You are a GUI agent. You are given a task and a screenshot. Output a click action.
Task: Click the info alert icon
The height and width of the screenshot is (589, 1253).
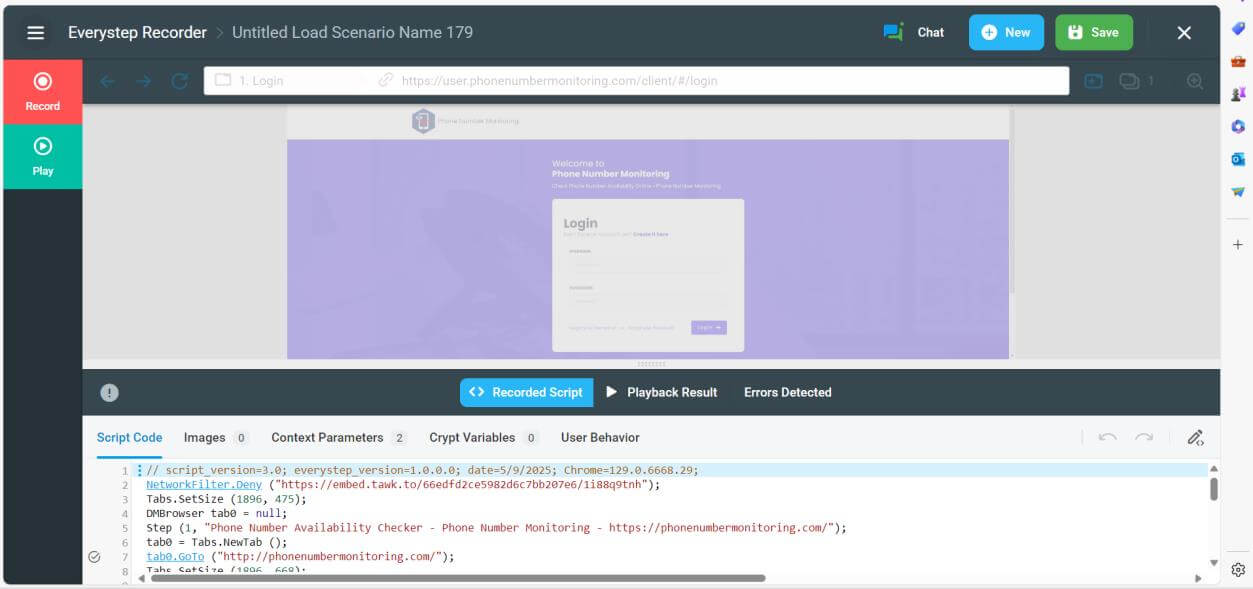tap(110, 393)
